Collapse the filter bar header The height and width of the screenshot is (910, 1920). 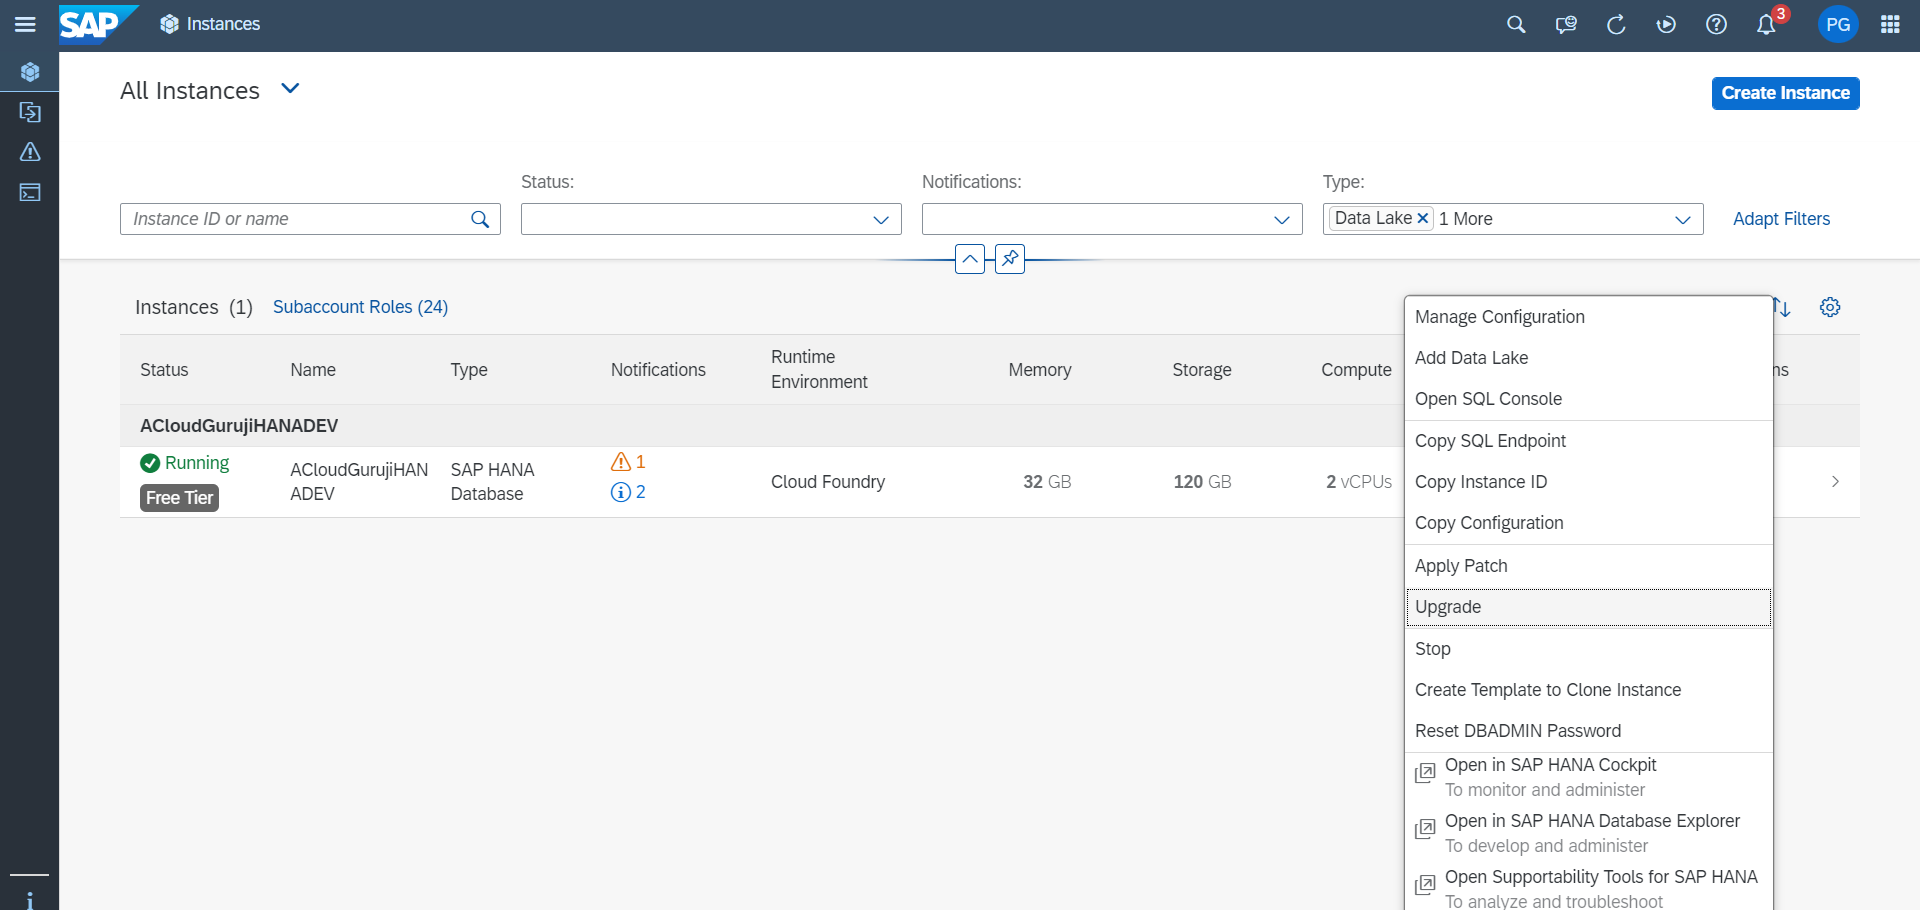point(970,259)
